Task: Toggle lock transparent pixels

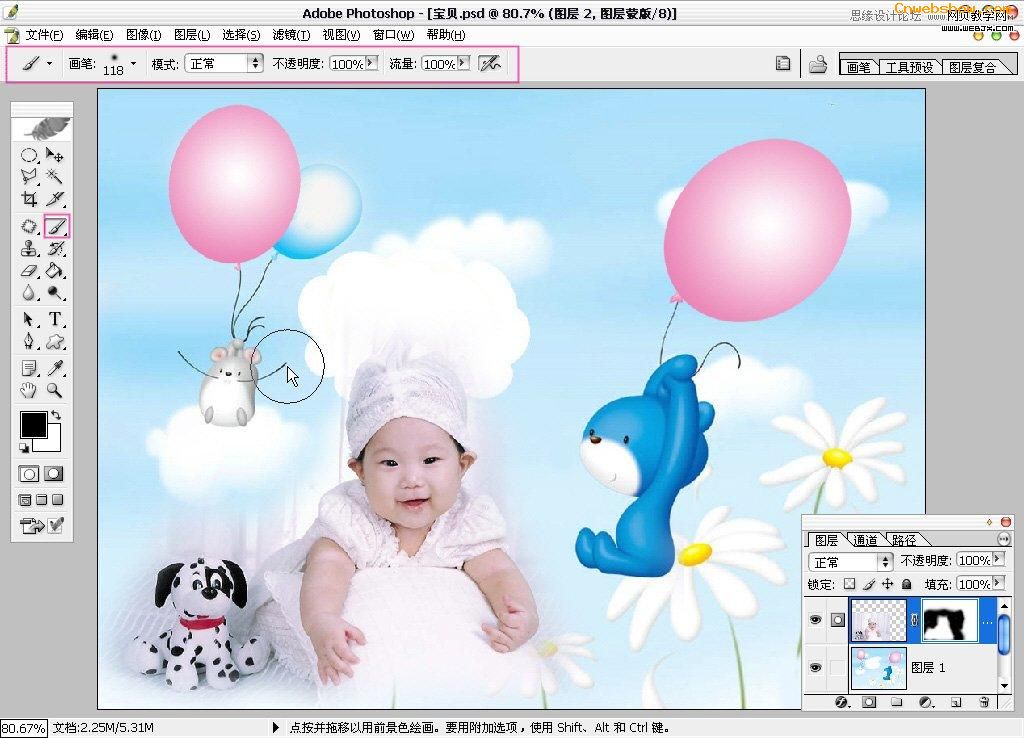Action: 849,584
